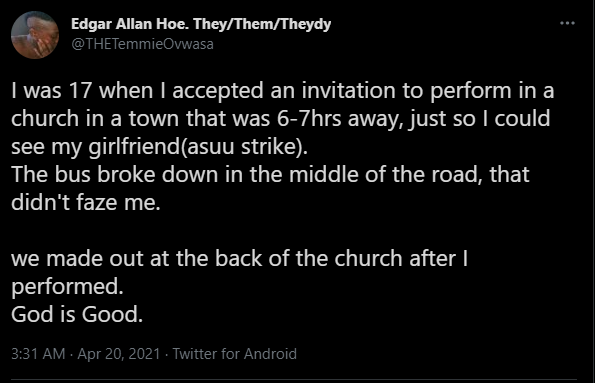Click the They/Them/Theydy part of the name
Screen dimensions: 595x383
262,24
